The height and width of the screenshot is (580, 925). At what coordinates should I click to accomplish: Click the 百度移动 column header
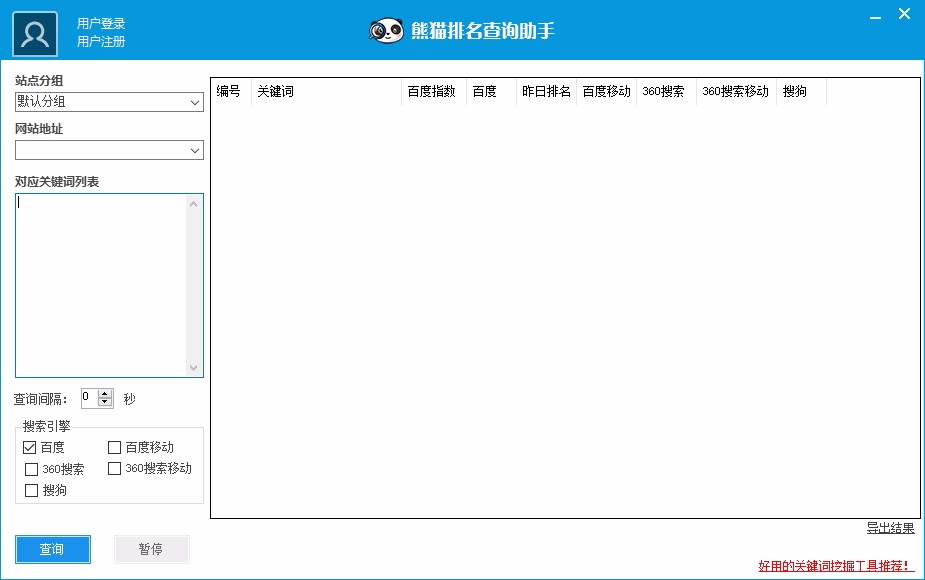tap(606, 91)
